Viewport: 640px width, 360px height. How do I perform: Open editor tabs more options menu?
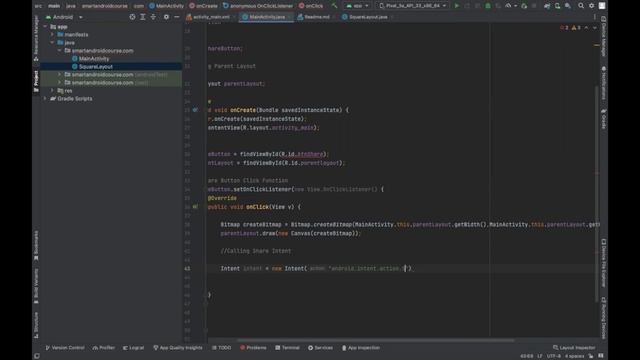point(594,17)
